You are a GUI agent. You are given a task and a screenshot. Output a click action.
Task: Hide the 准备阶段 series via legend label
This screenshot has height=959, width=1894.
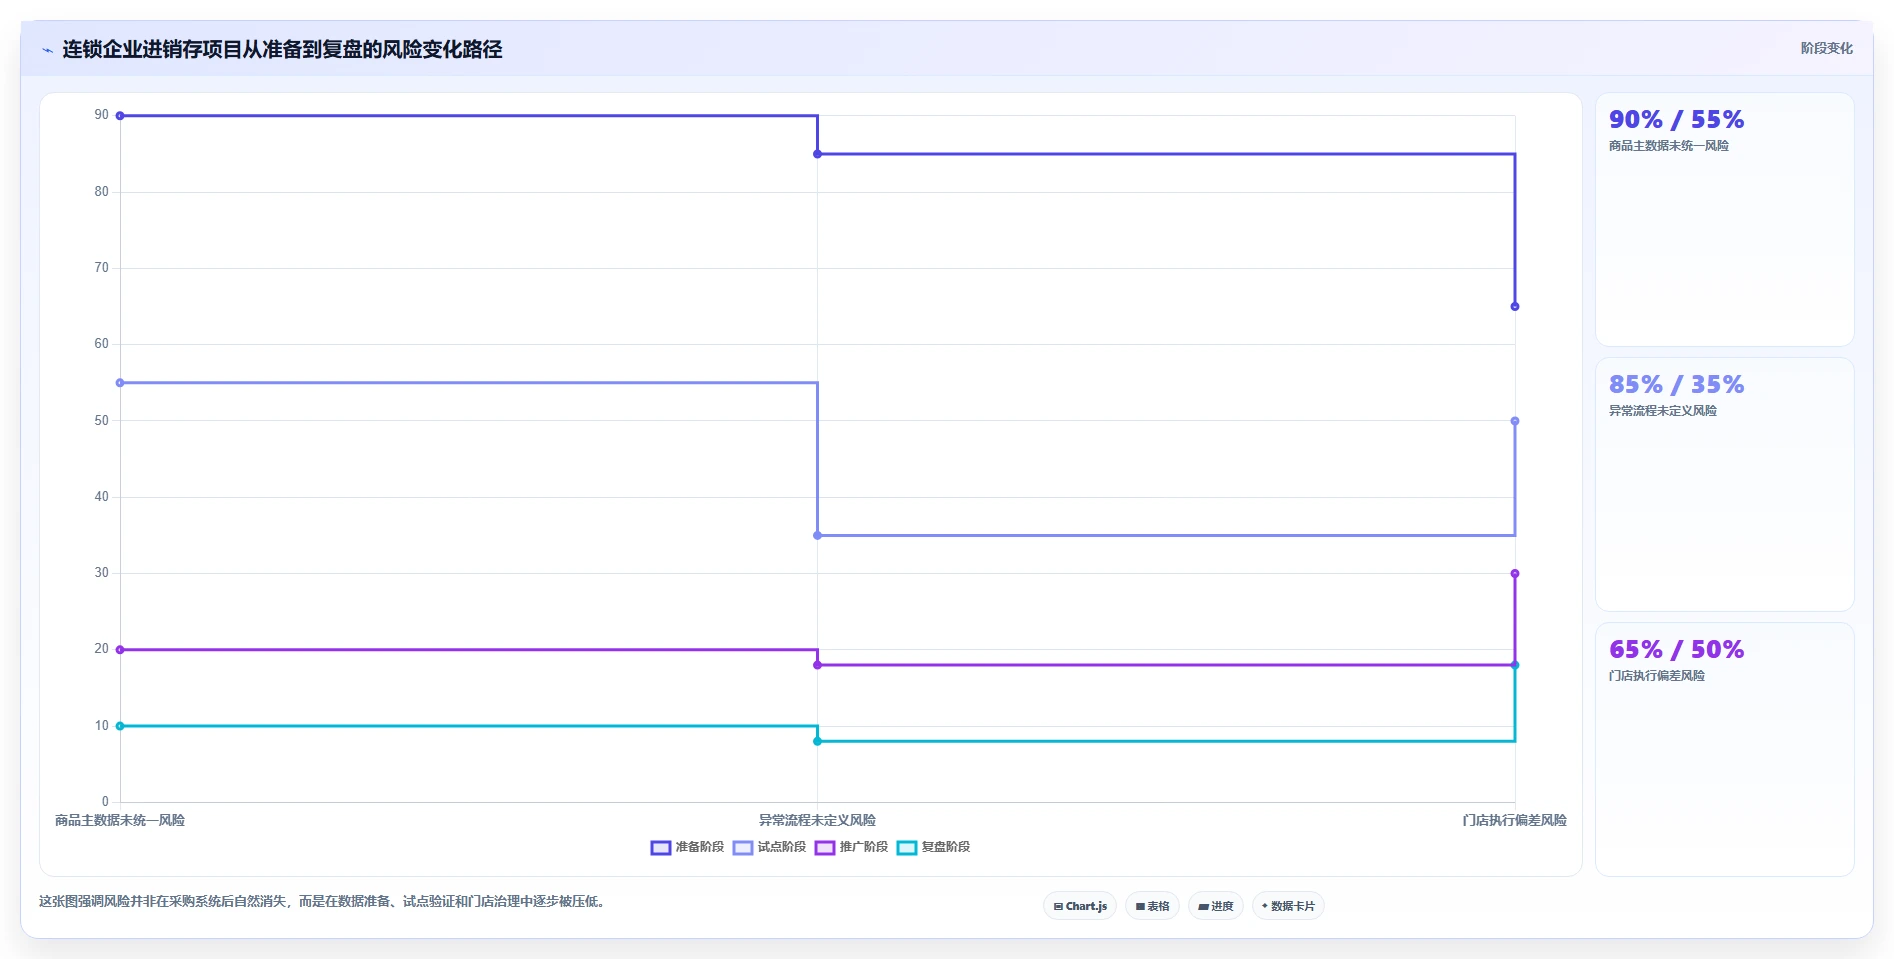coord(699,847)
